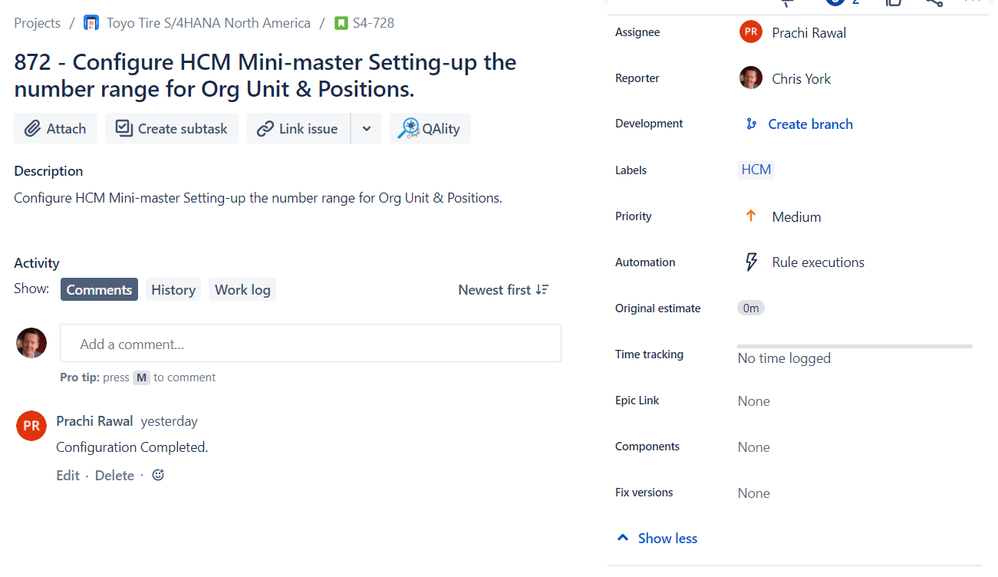Switch to the Comments activity tab
The height and width of the screenshot is (577, 998).
[x=99, y=289]
